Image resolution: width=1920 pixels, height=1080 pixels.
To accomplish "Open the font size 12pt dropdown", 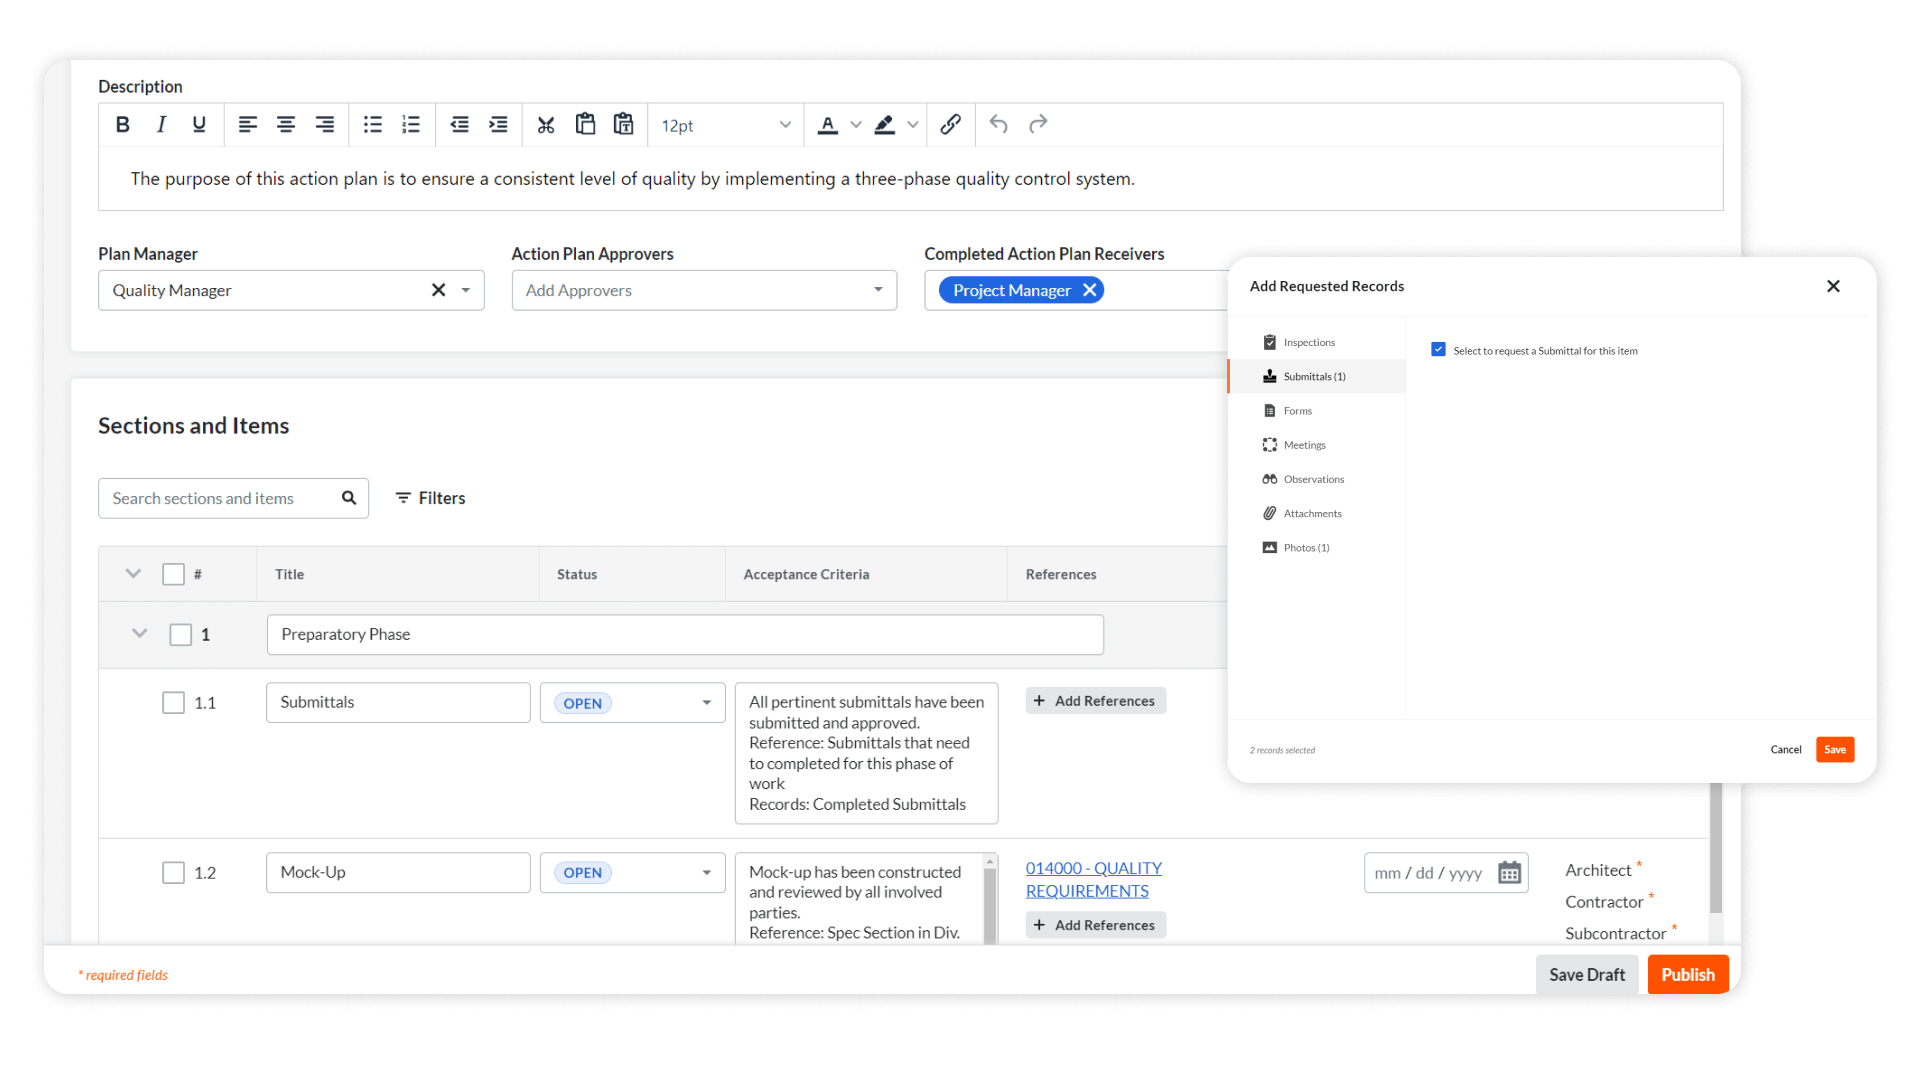I will (726, 125).
